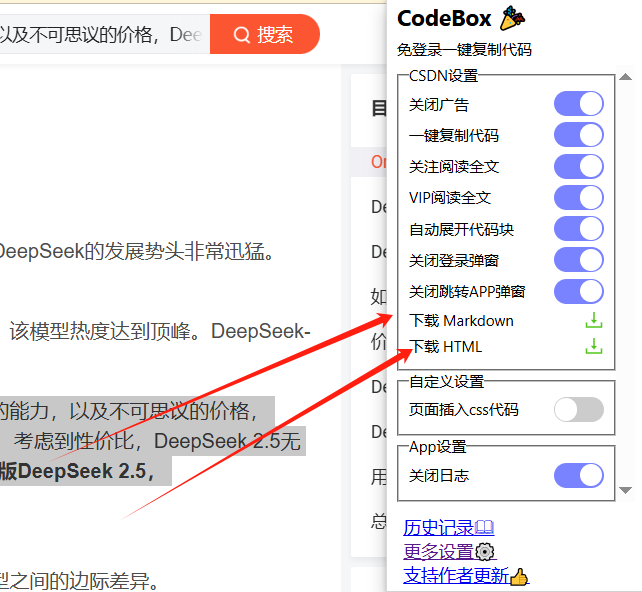The height and width of the screenshot is (592, 642).
Task: Click the text 该模型热度达到顶峰
Action: [104, 331]
